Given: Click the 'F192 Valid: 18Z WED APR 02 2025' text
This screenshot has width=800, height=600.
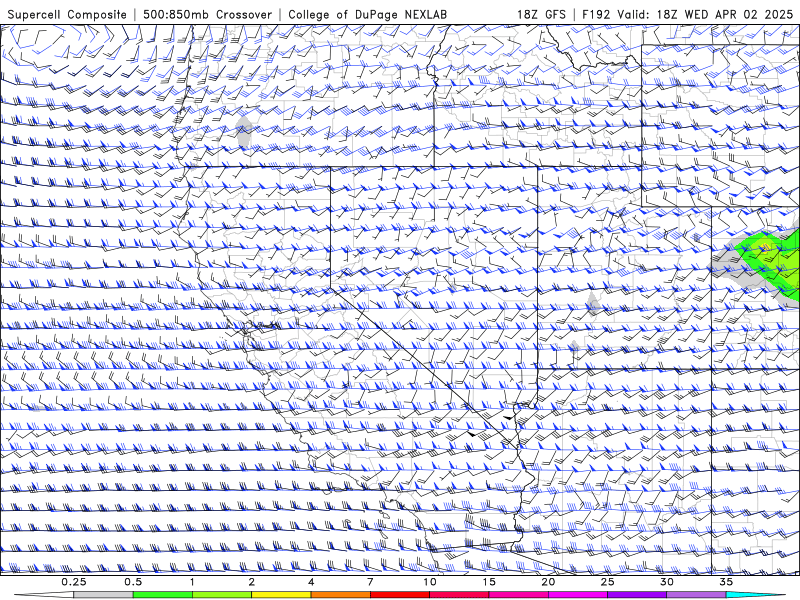Looking at the screenshot, I should pos(687,15).
